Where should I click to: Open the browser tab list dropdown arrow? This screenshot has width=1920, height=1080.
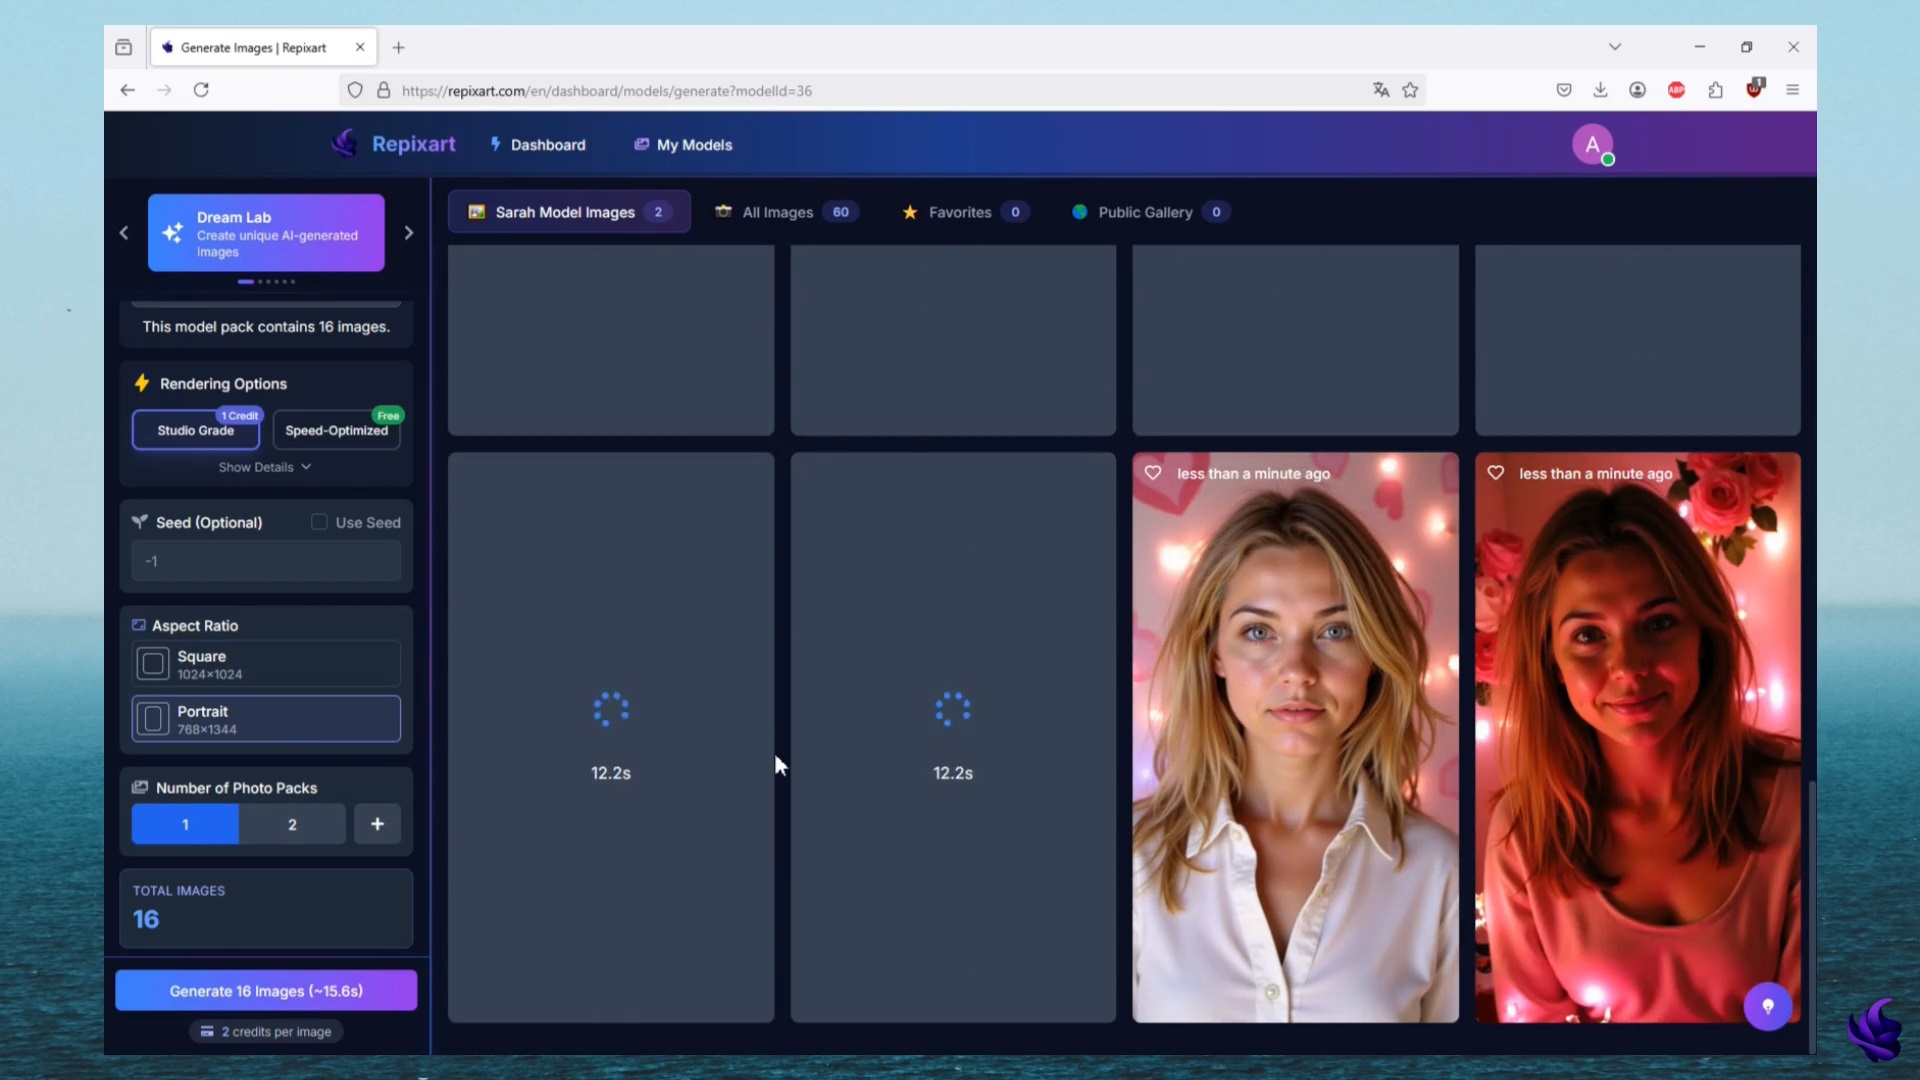[x=1615, y=47]
